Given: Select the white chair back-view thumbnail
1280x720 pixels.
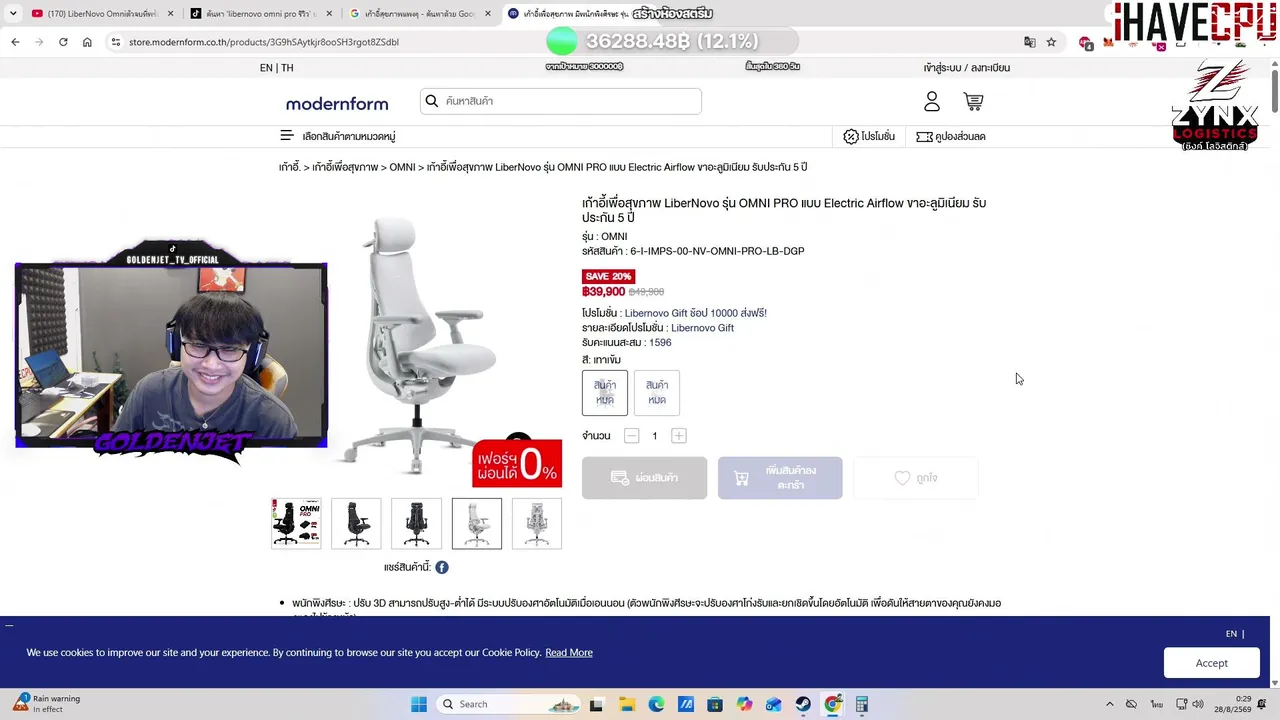Looking at the screenshot, I should pos(537,523).
